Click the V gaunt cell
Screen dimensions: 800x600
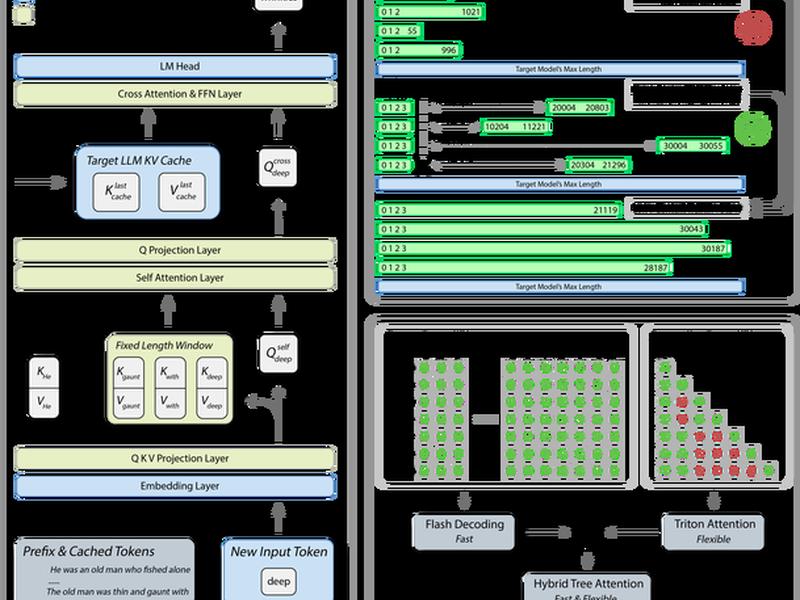[128, 403]
